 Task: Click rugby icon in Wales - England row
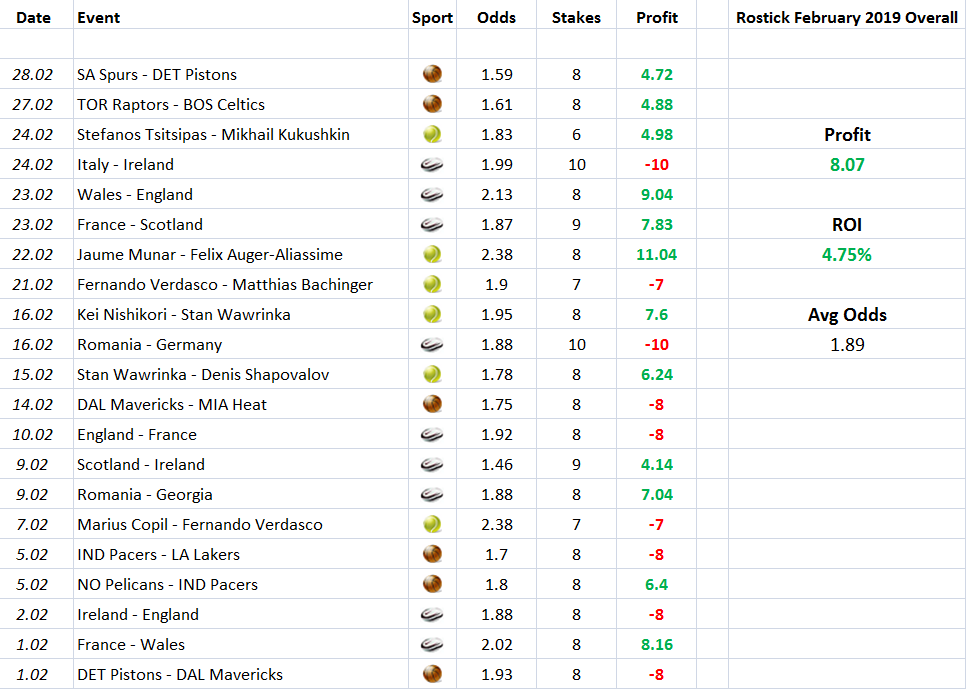click(432, 194)
